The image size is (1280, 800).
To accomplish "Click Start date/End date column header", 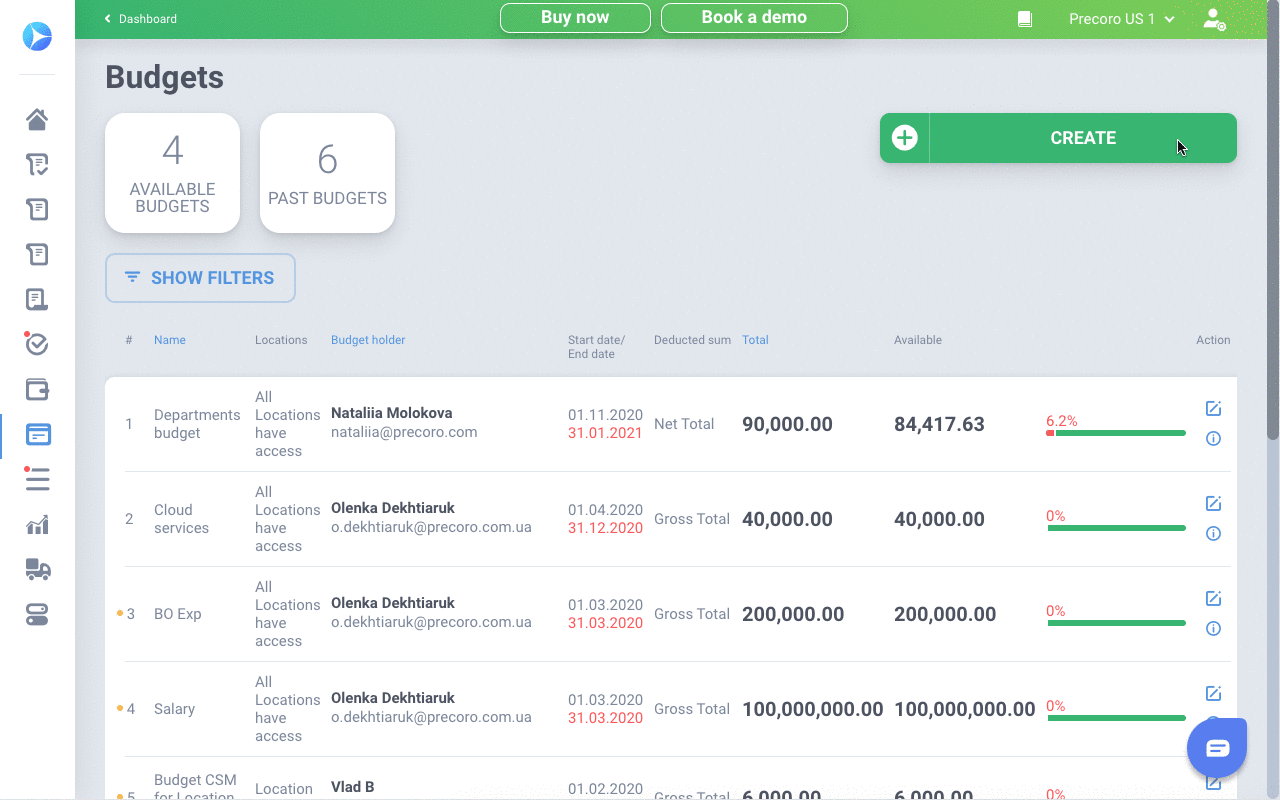I will (596, 347).
